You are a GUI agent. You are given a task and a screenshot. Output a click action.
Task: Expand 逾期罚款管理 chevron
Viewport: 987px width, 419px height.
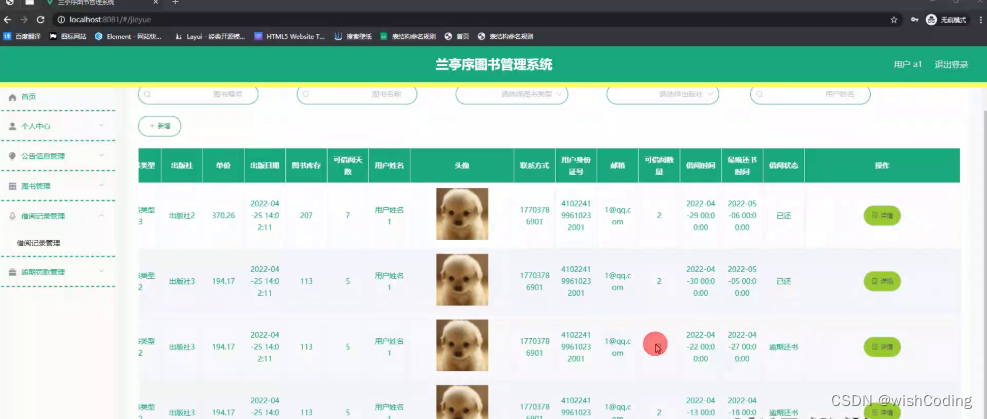(101, 272)
